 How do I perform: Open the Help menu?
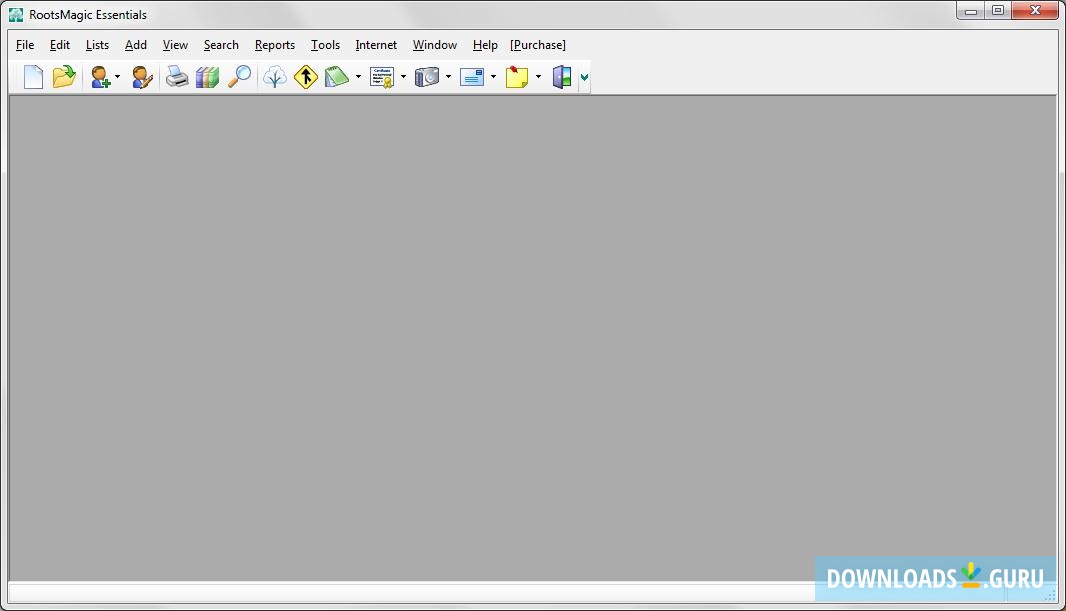tap(485, 45)
